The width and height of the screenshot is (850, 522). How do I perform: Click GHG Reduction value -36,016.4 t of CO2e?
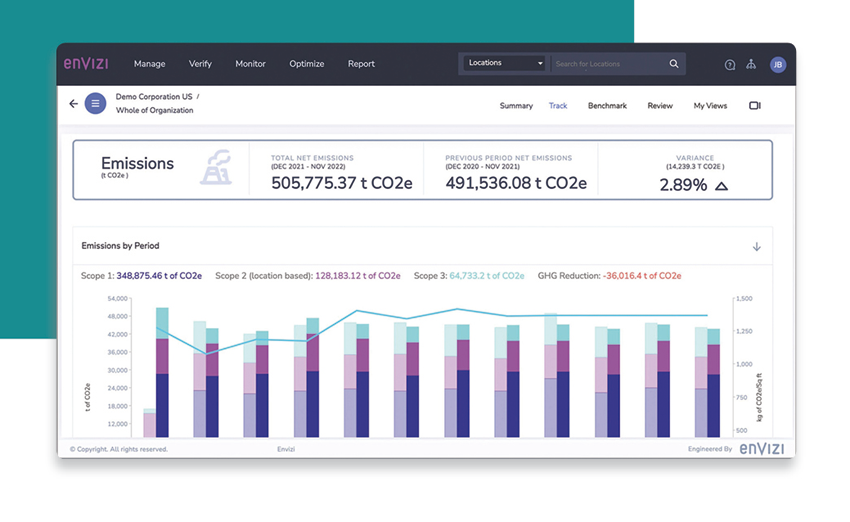(642, 275)
